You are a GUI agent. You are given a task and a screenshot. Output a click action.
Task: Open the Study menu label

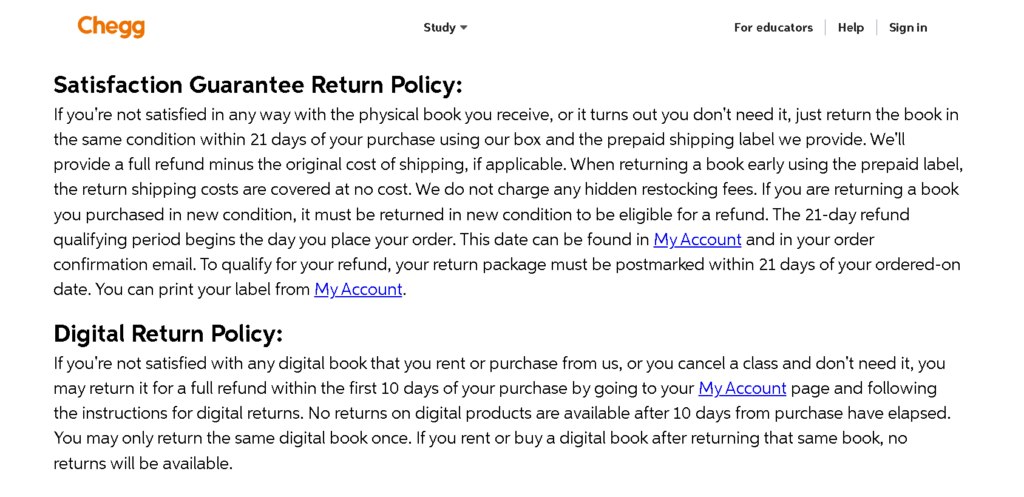(439, 28)
